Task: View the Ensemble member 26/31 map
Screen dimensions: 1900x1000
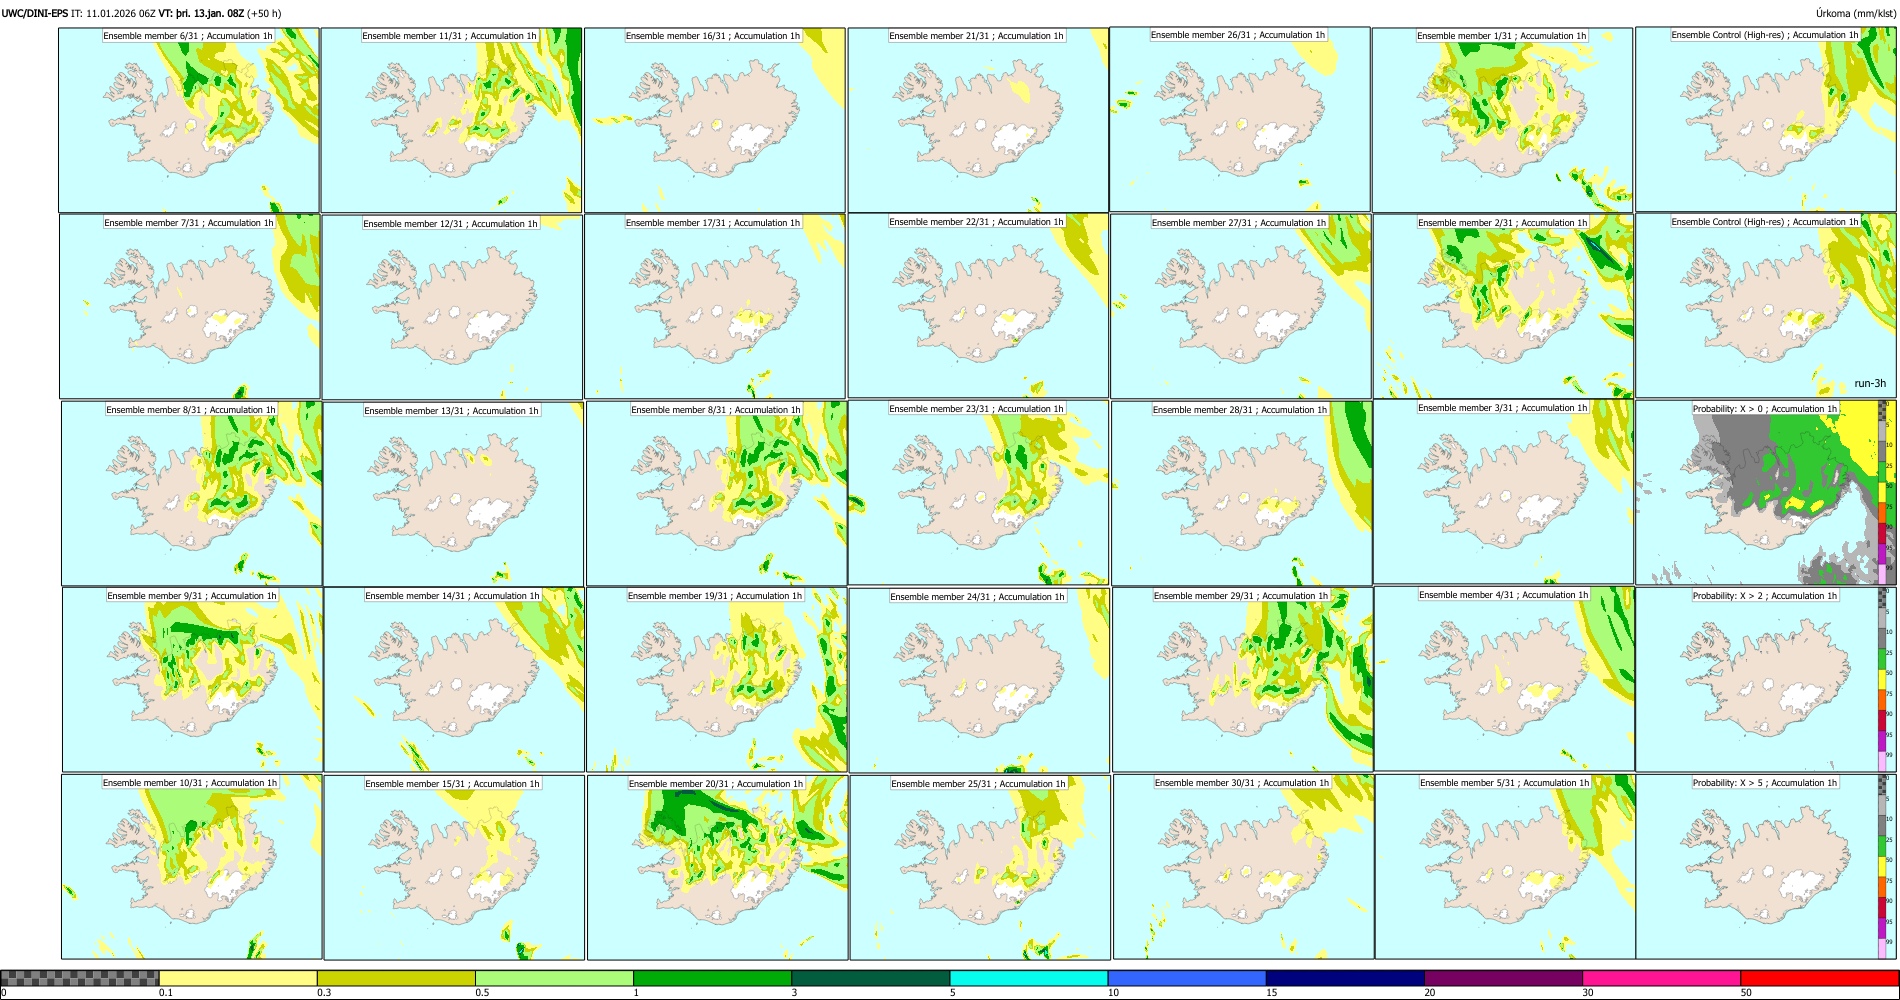Action: click(x=1240, y=119)
